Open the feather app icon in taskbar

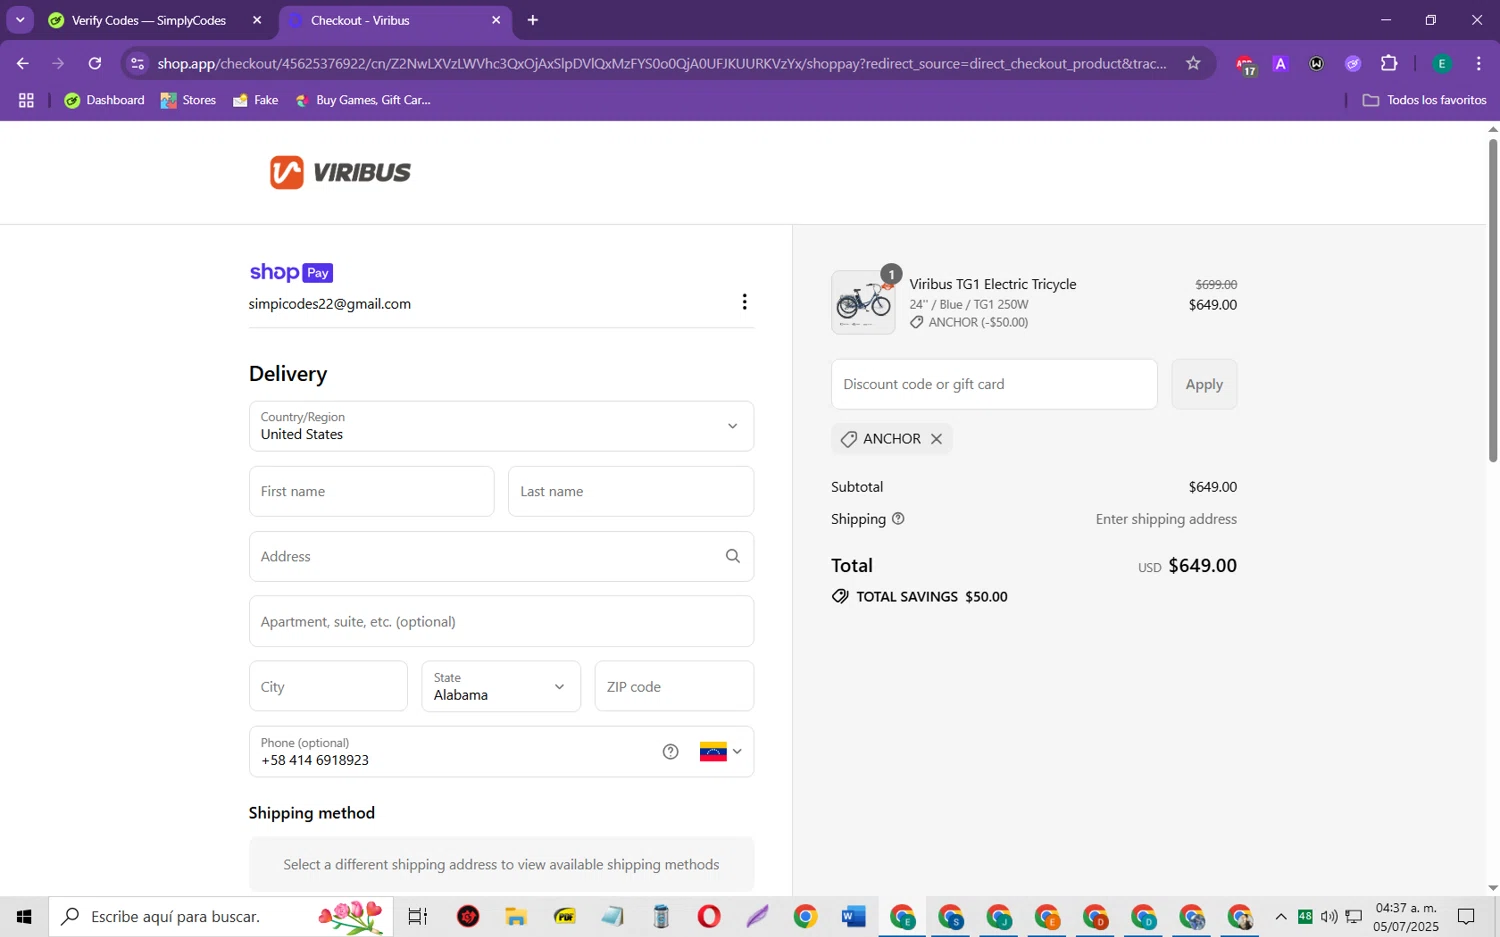click(x=757, y=916)
